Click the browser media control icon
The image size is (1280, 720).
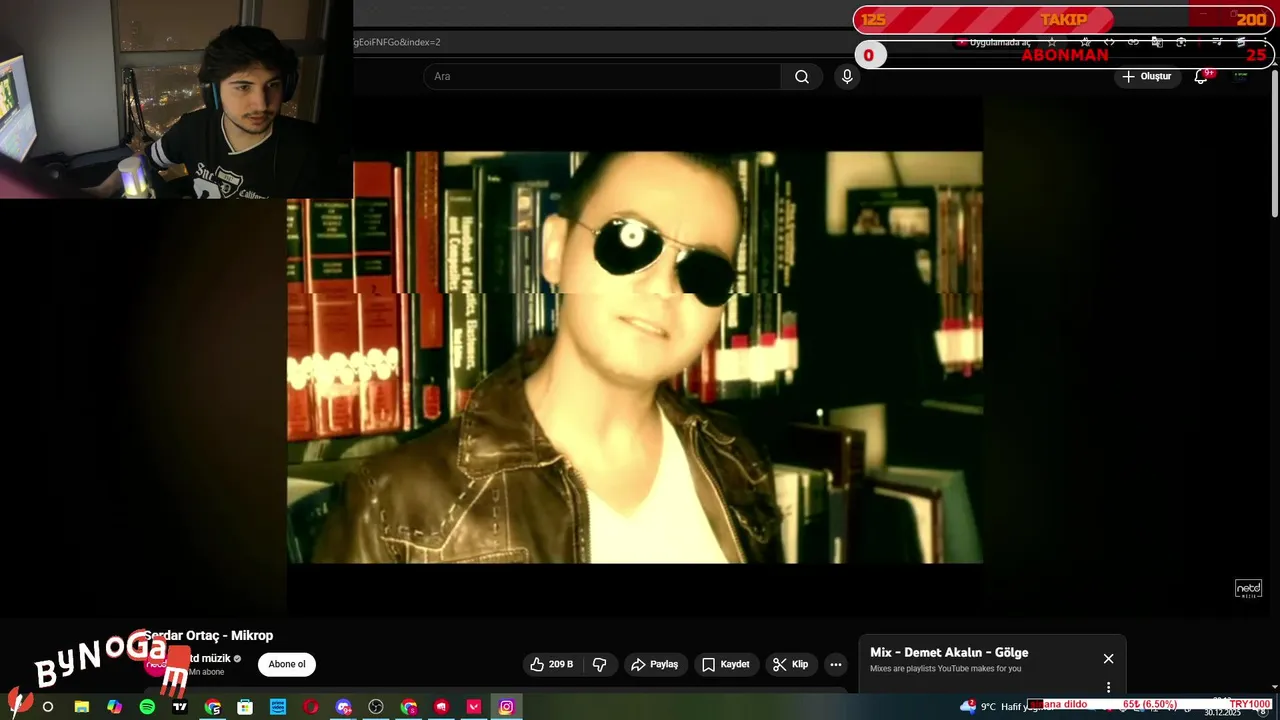pyautogui.click(x=1217, y=42)
